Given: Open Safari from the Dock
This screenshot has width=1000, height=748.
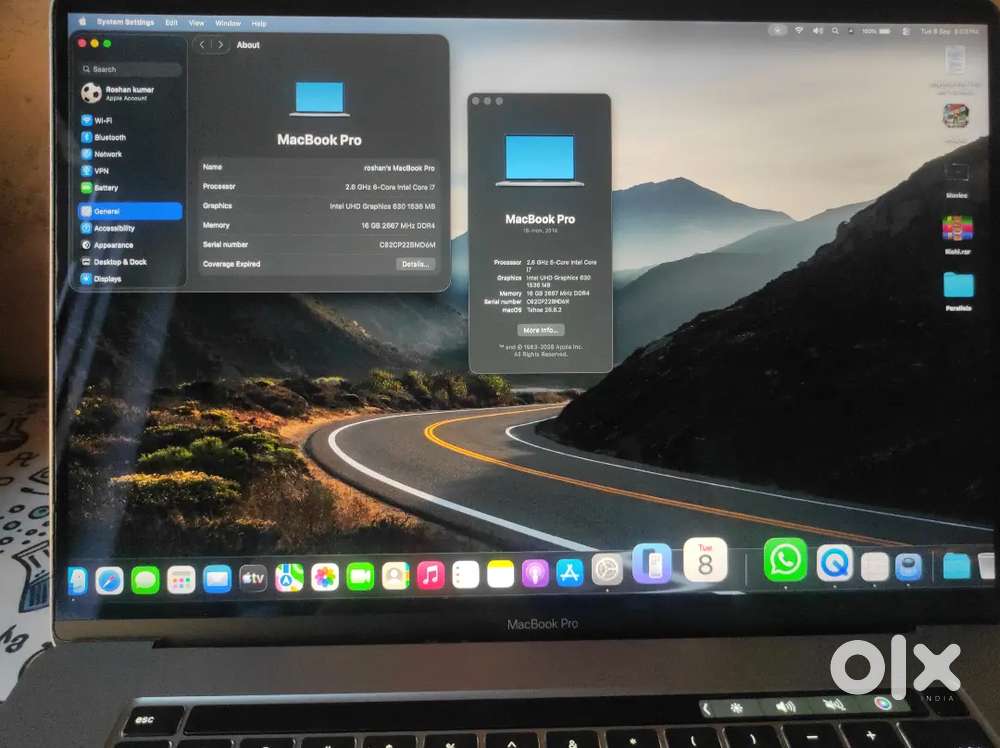Looking at the screenshot, I should coord(109,581).
